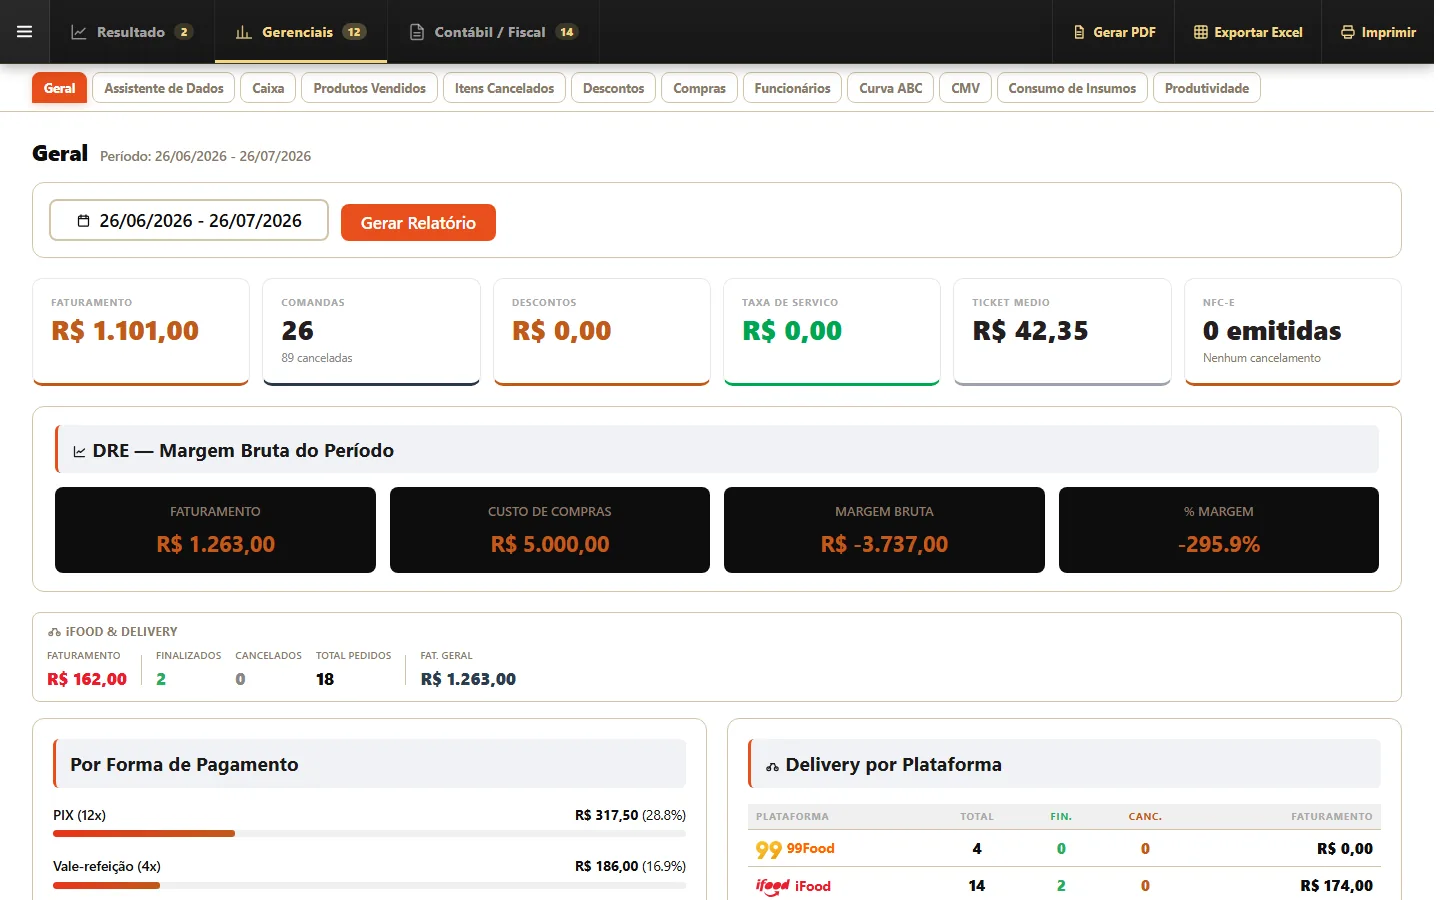Click the Taxa de Serviço card
Screen dimensions: 1440x900
pos(832,332)
